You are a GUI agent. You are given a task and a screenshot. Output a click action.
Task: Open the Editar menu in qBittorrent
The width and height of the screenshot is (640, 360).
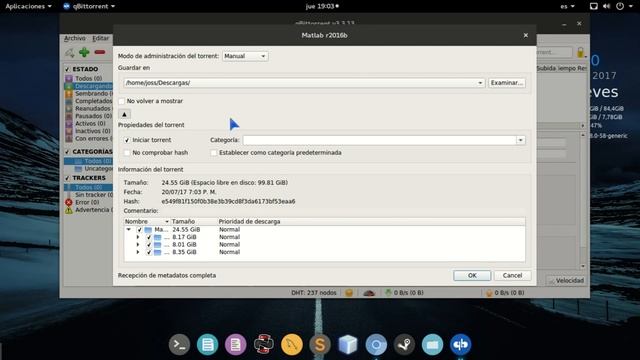pos(100,38)
